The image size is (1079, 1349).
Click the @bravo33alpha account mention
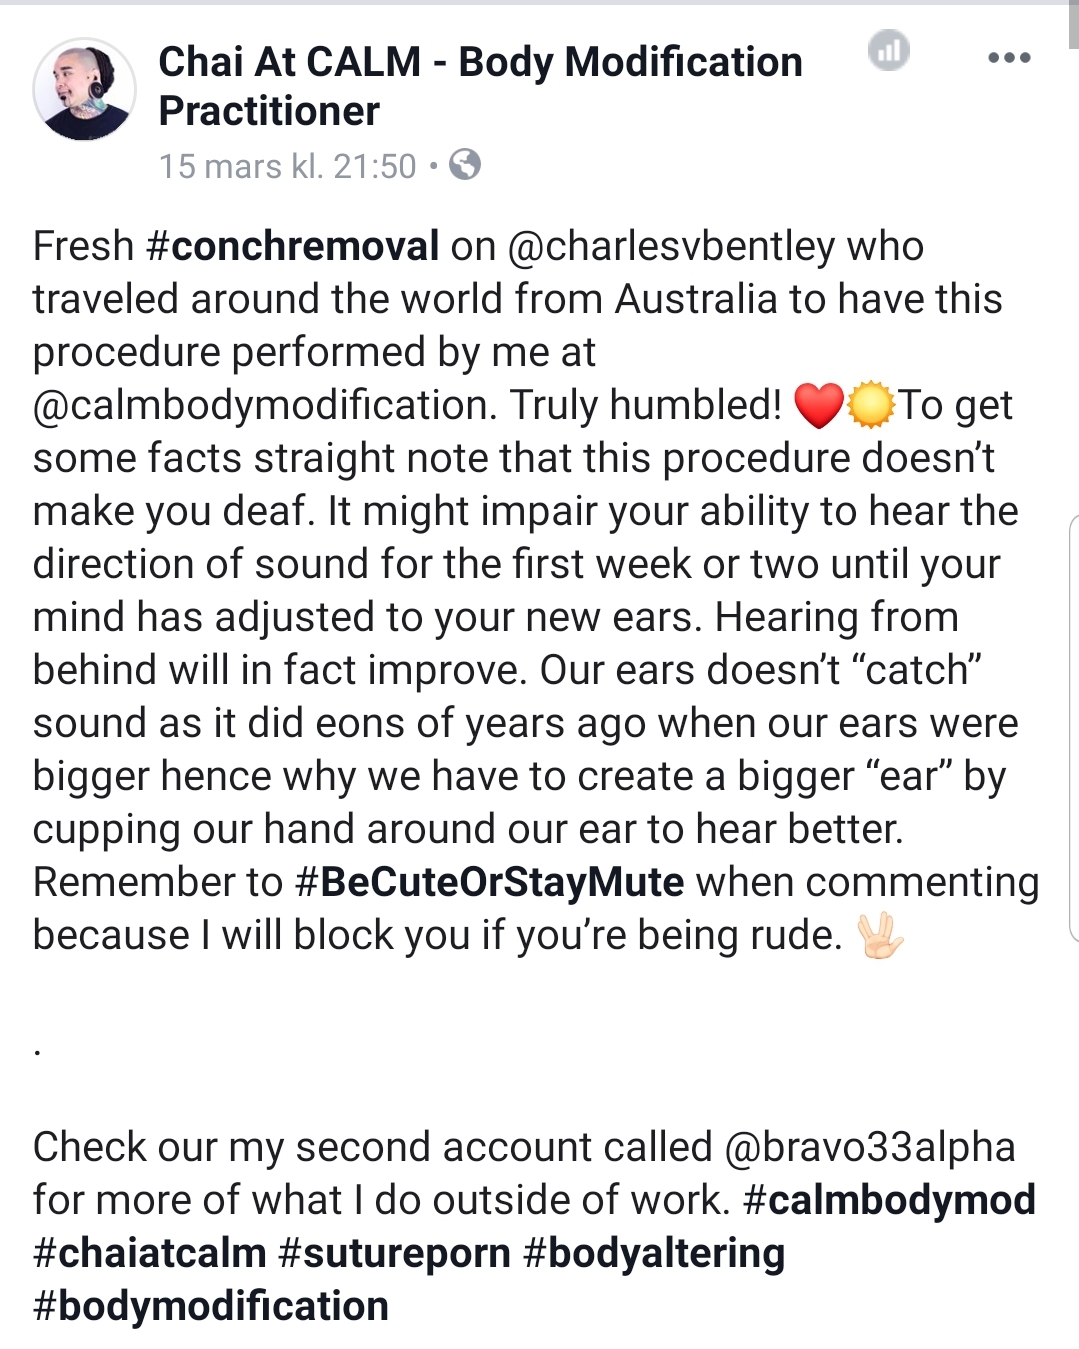(x=869, y=1147)
